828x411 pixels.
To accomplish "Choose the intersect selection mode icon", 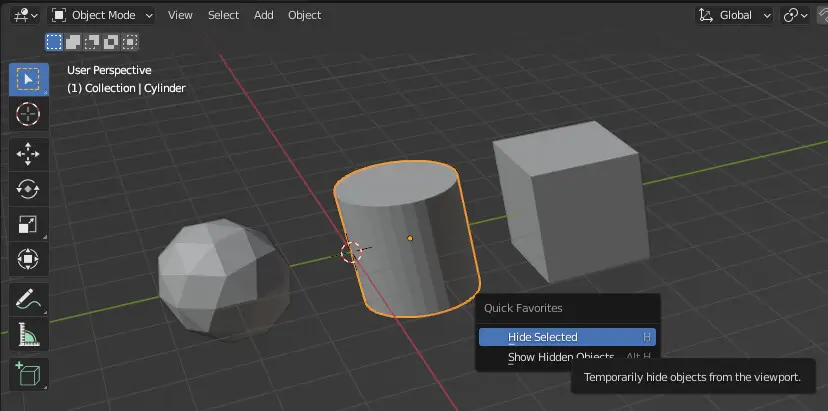I will [x=130, y=42].
